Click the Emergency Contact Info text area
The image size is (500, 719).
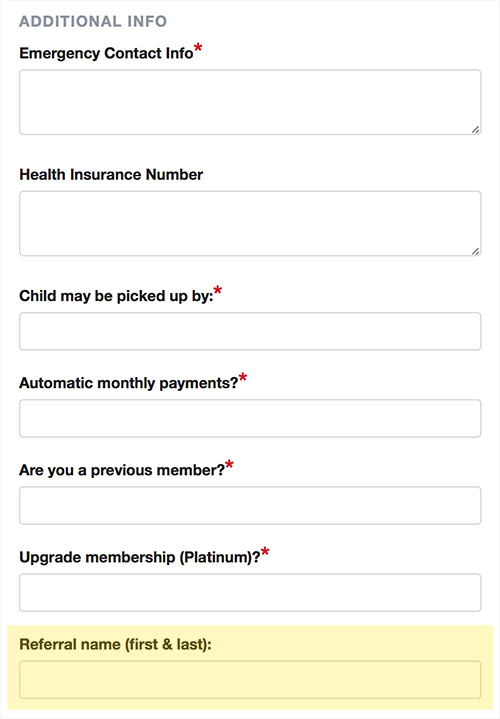250,102
